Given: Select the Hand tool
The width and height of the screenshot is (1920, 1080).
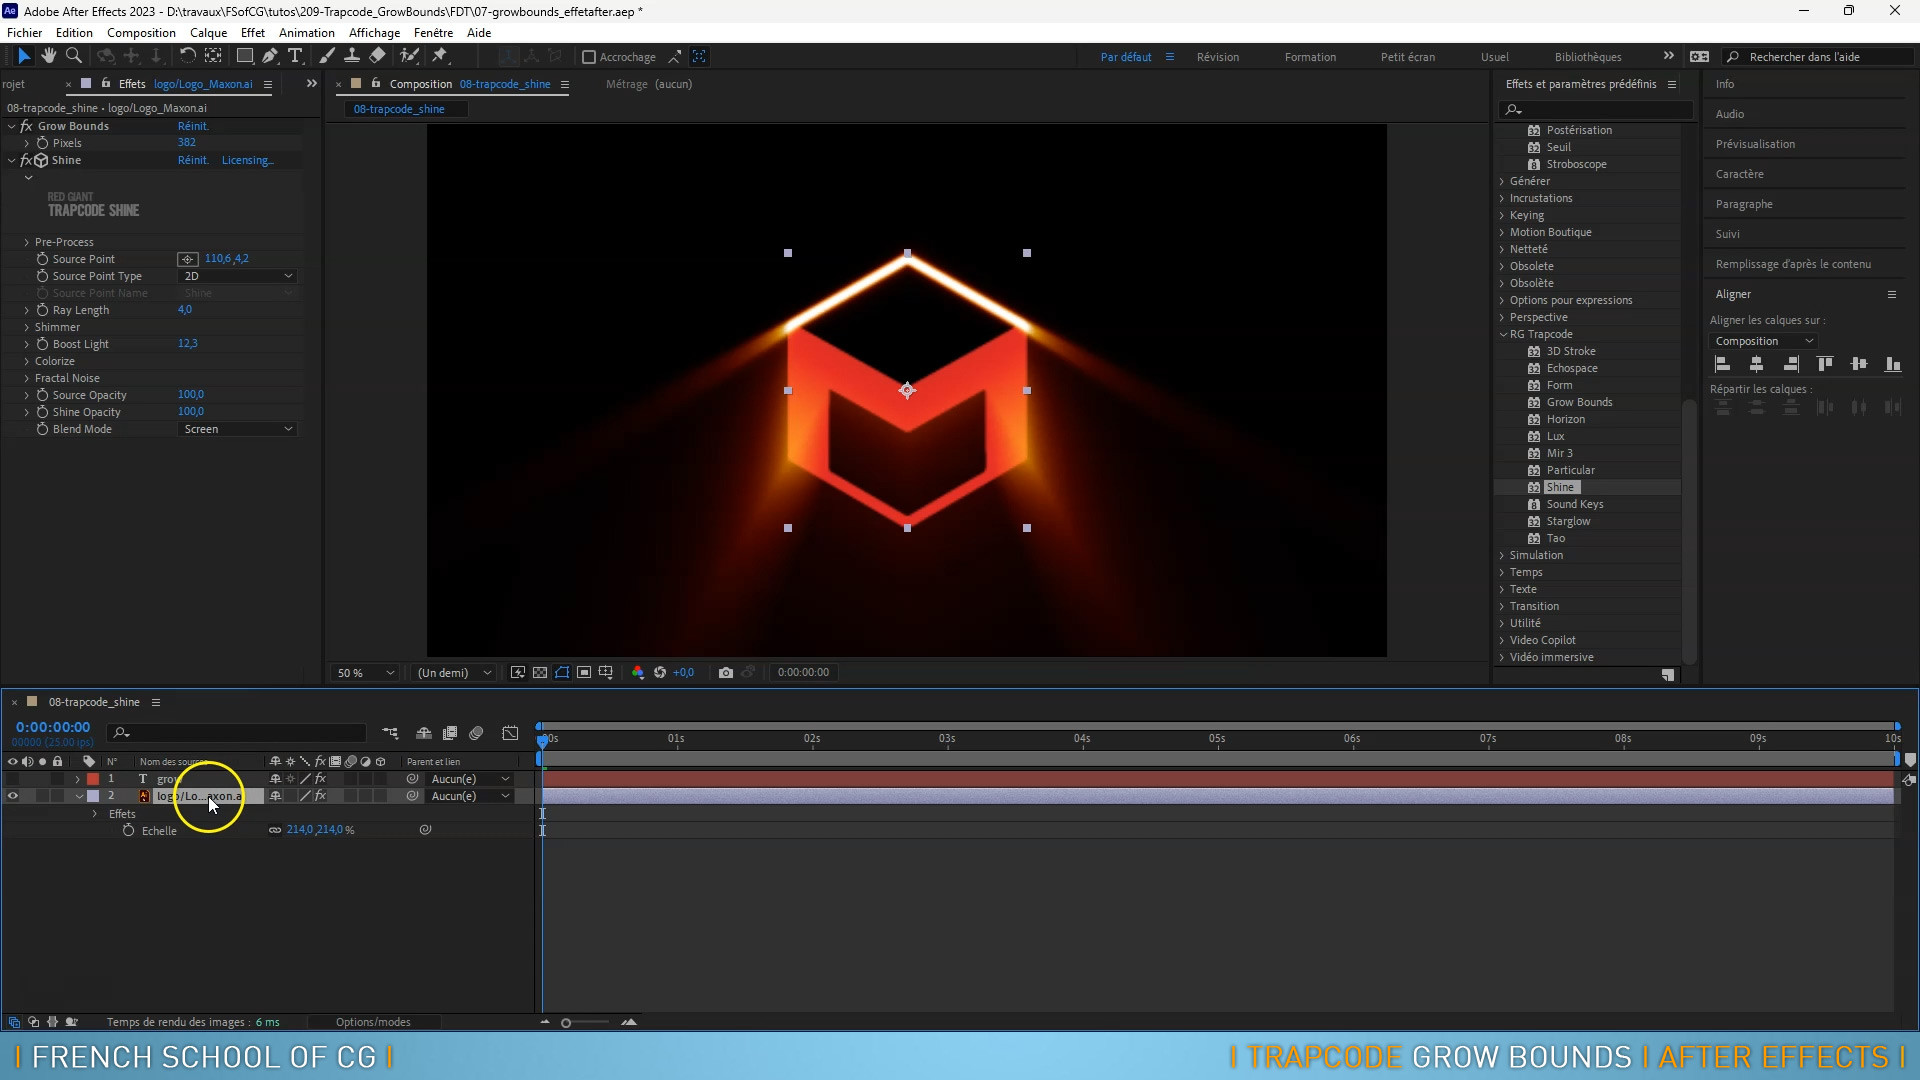Looking at the screenshot, I should coord(48,56).
